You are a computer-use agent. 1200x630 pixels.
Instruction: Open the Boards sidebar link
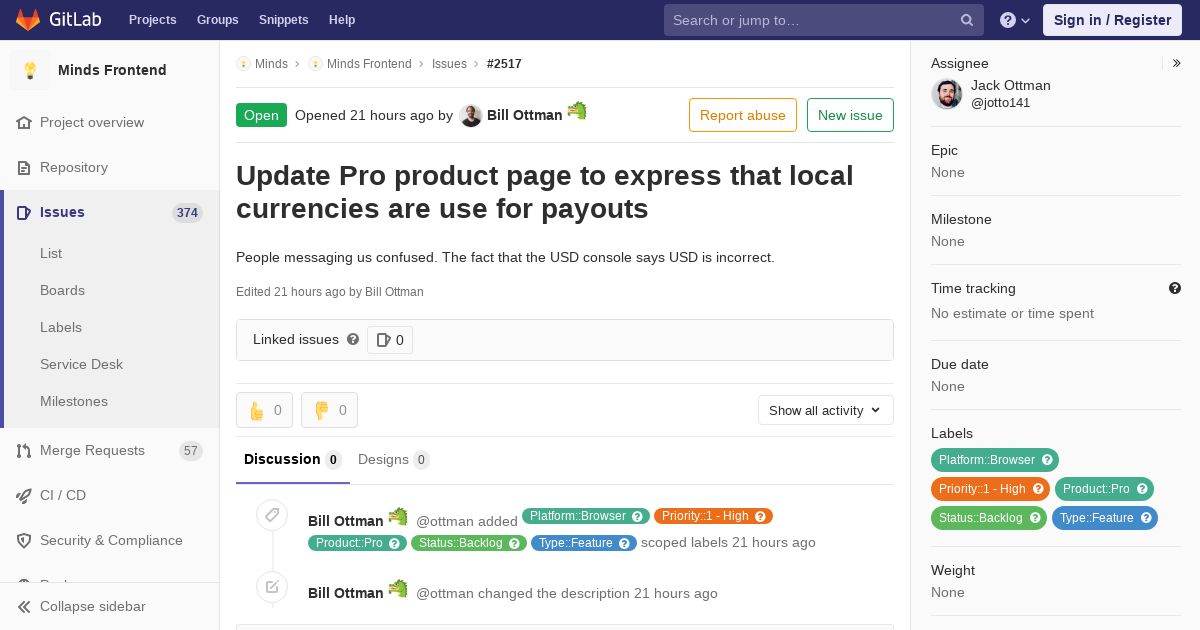[x=62, y=290]
